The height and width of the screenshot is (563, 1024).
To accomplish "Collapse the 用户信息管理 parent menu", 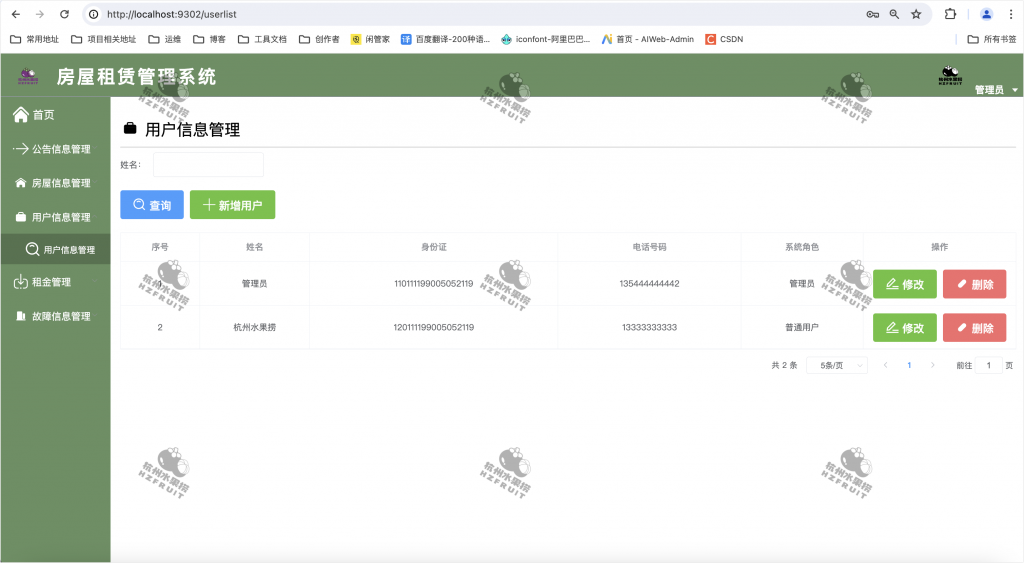I will [x=56, y=217].
